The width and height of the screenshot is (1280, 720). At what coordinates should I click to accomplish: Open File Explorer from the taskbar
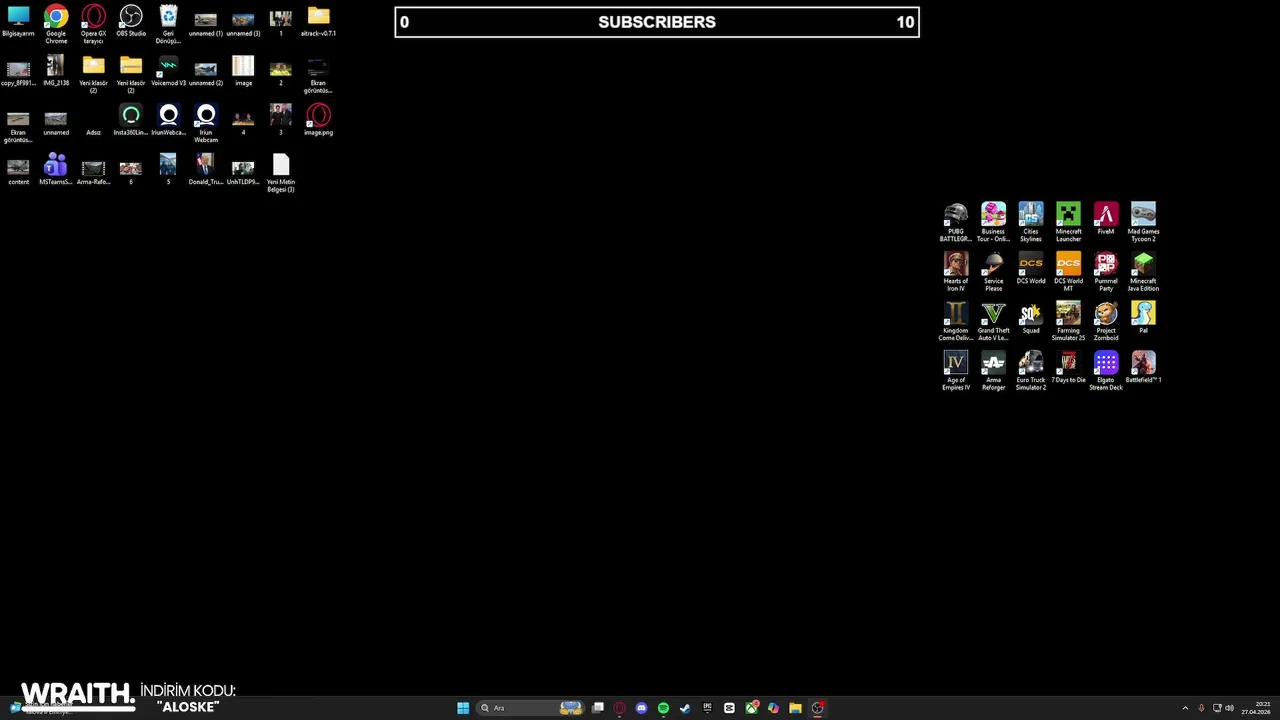click(795, 708)
